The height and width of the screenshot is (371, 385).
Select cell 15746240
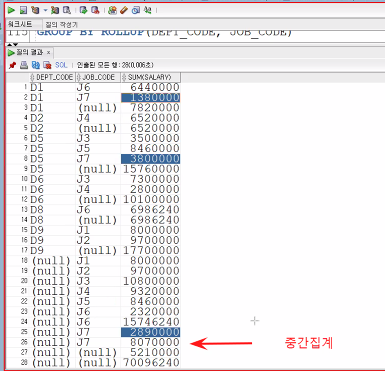click(151, 322)
